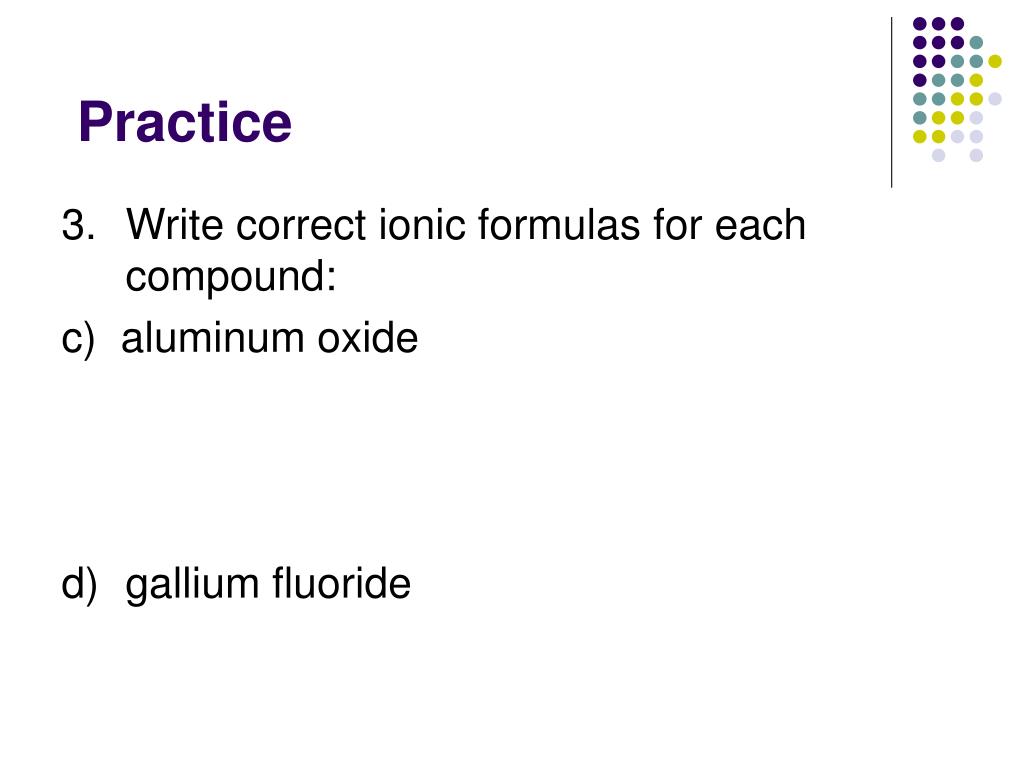Select the text 'aluminum oxide'
Screen dimensions: 1024x768
[x=269, y=338]
